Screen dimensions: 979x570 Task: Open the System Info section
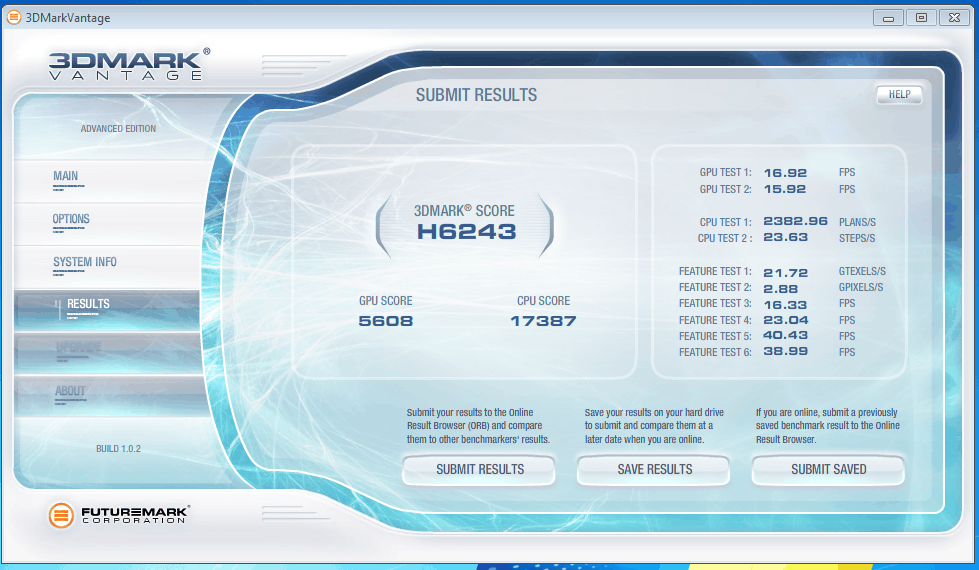pos(107,266)
